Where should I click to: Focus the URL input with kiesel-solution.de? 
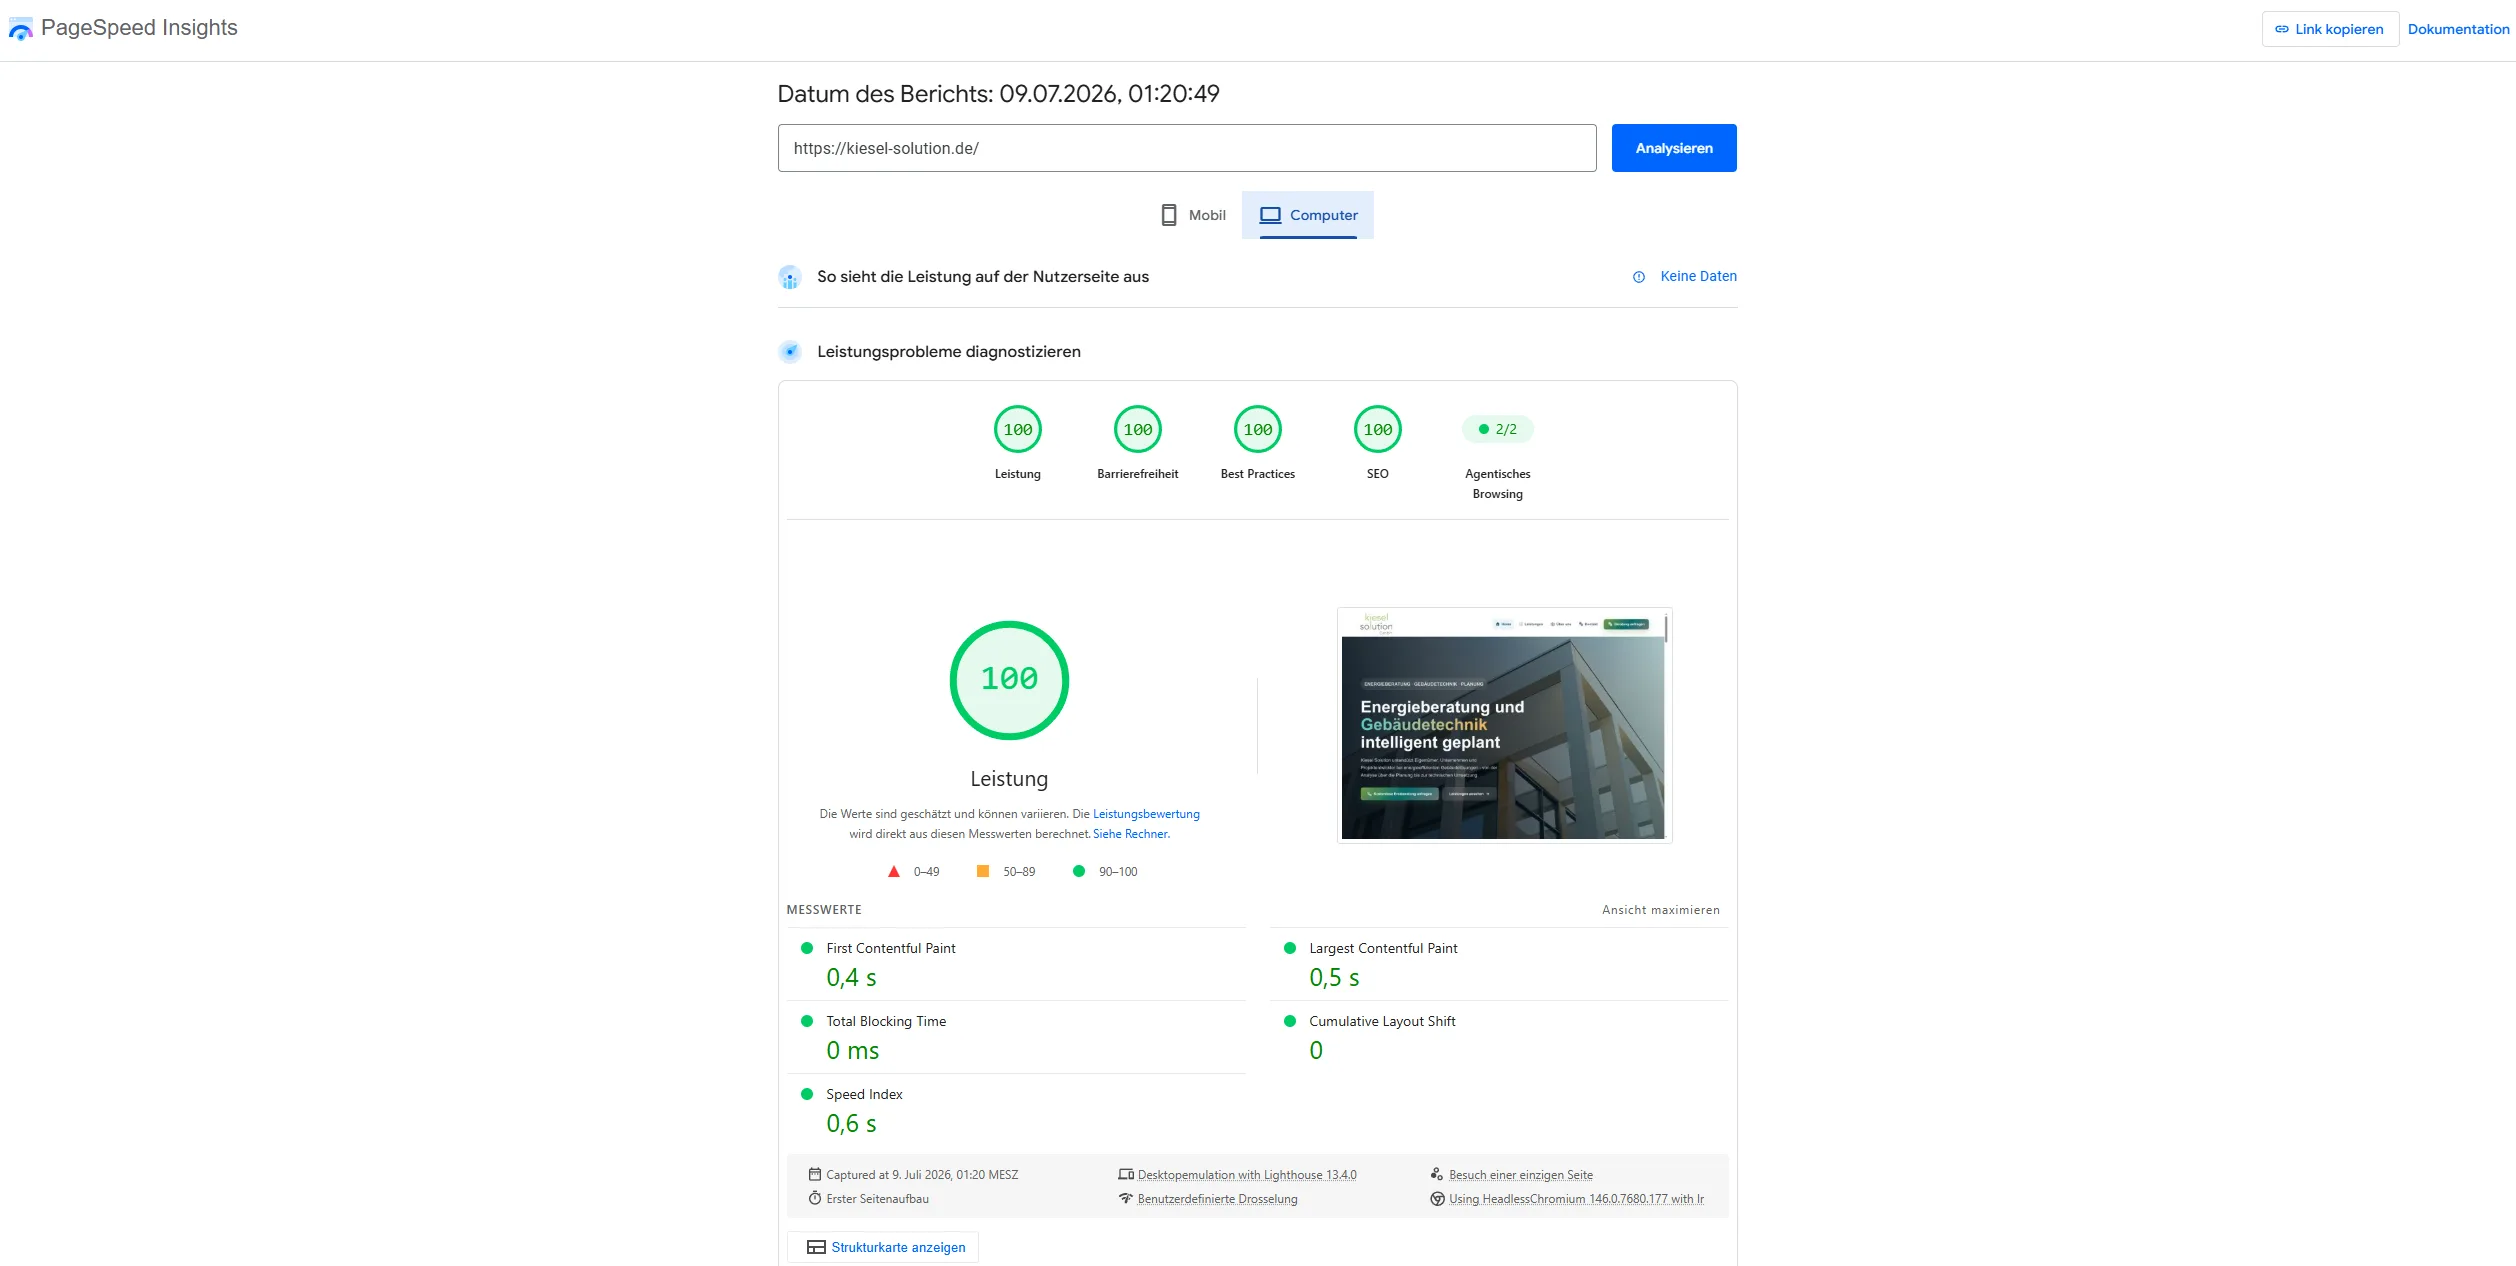(x=1187, y=148)
